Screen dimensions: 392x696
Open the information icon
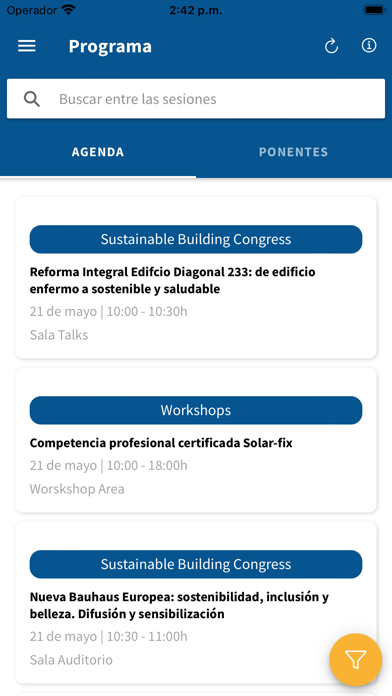pos(369,45)
